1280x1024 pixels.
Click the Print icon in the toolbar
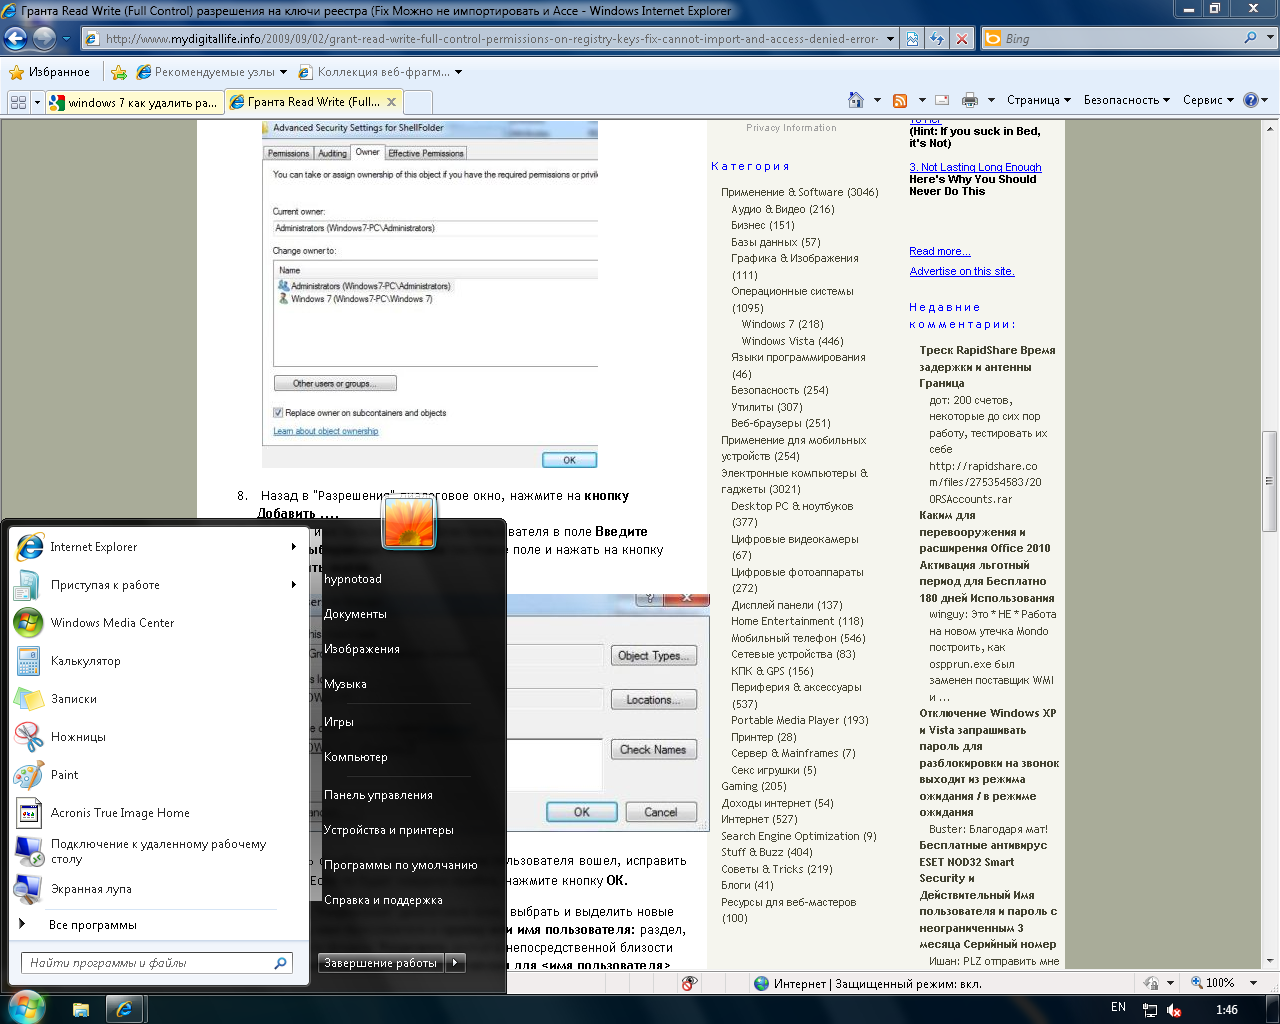pyautogui.click(x=969, y=100)
